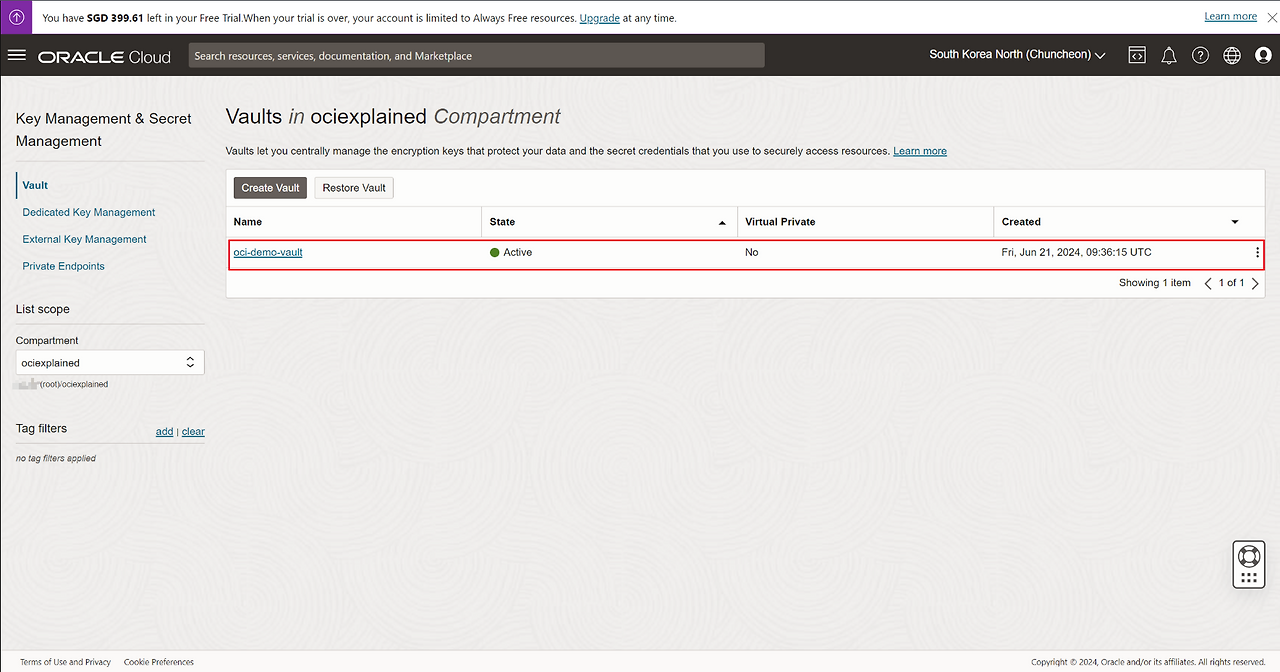Go to Private Endpoints section
Screen dimensions: 1280x672
click(63, 266)
